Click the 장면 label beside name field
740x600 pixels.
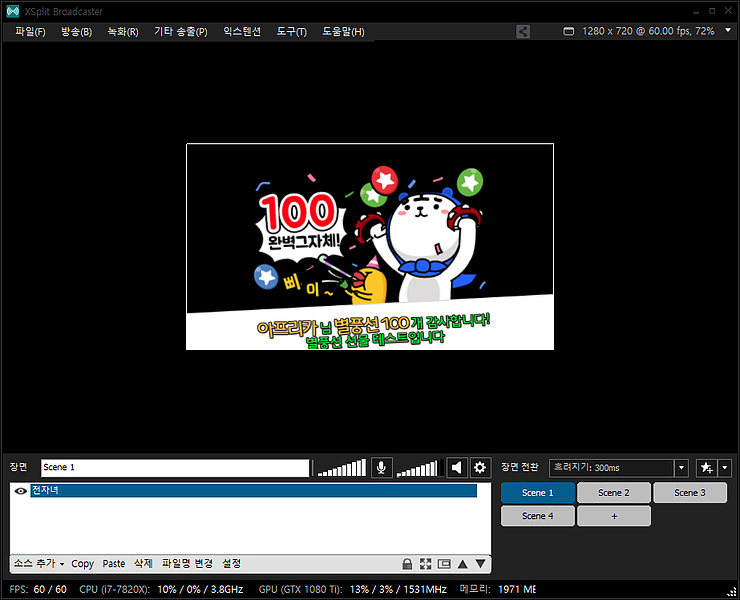(18, 467)
